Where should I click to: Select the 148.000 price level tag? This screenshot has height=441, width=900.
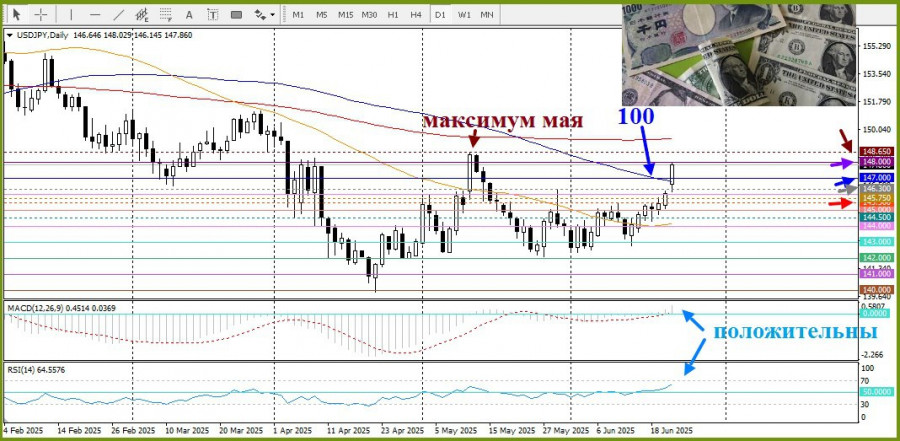877,163
